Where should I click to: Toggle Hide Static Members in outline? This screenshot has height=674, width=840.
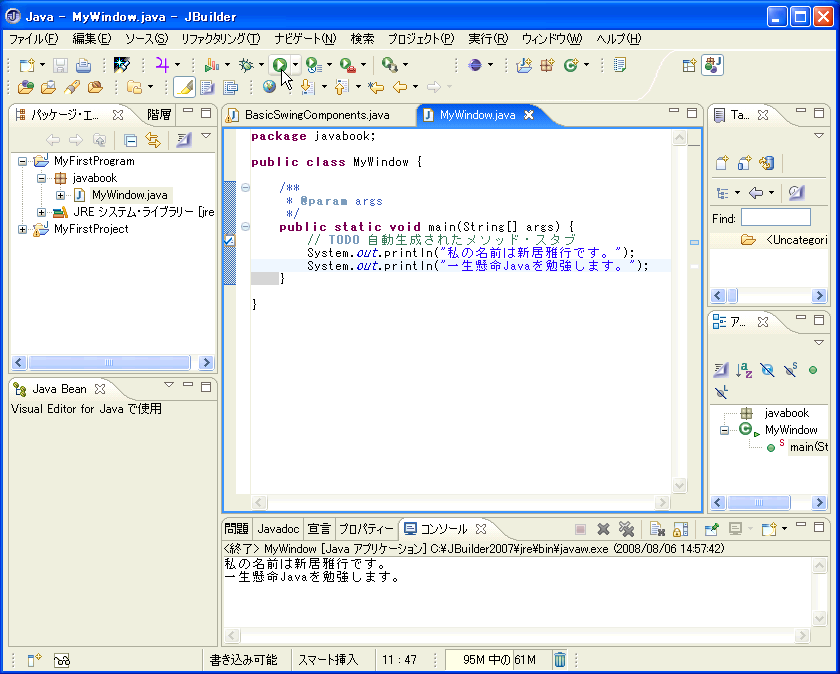pyautogui.click(x=790, y=370)
